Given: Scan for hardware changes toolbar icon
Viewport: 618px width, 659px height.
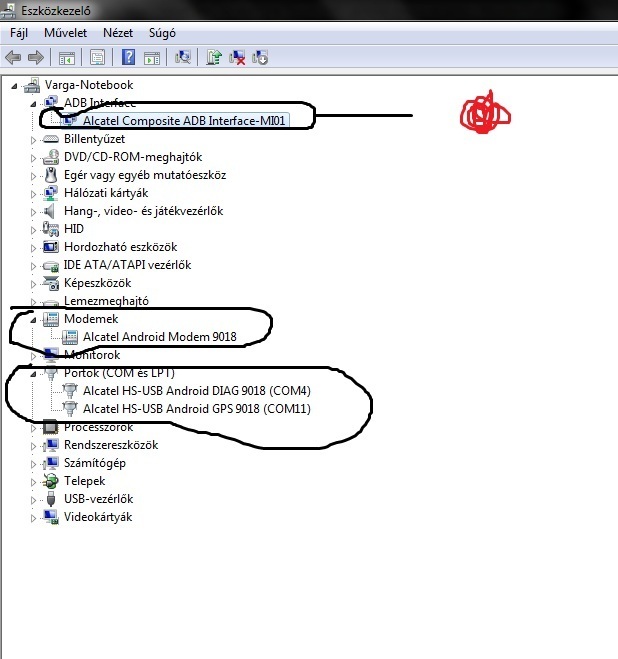Looking at the screenshot, I should coord(183,57).
